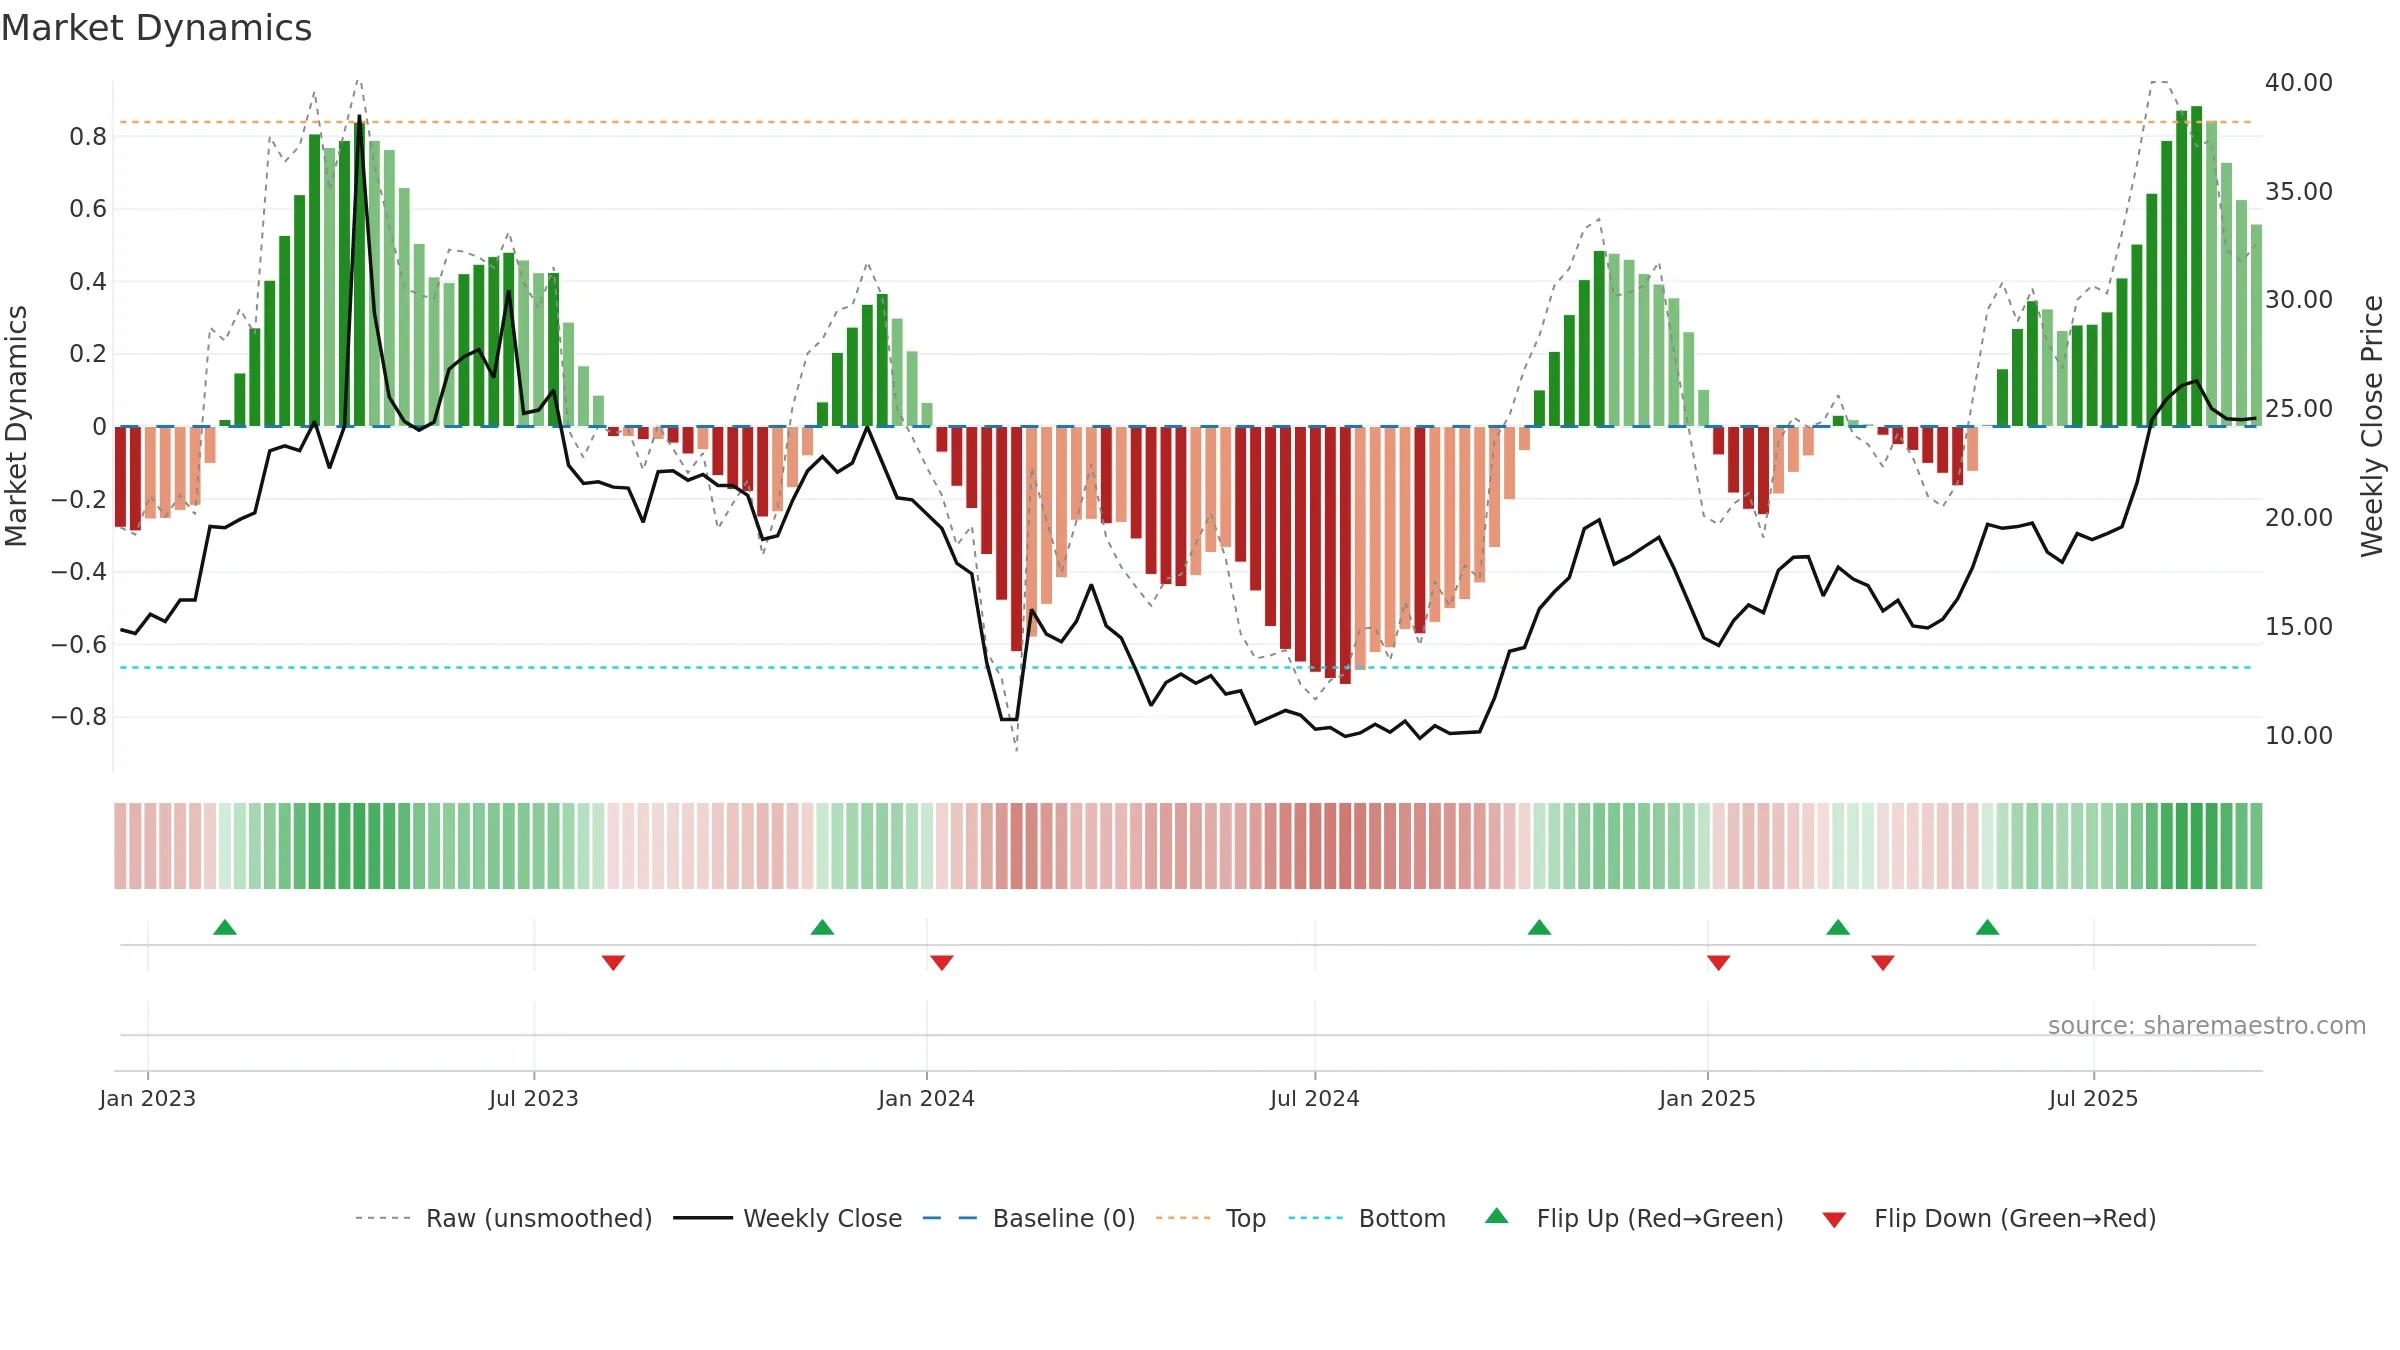This screenshot has height=1350, width=2400.
Task: Select the flip-up triangle marker near March 2025
Action: [x=1838, y=927]
